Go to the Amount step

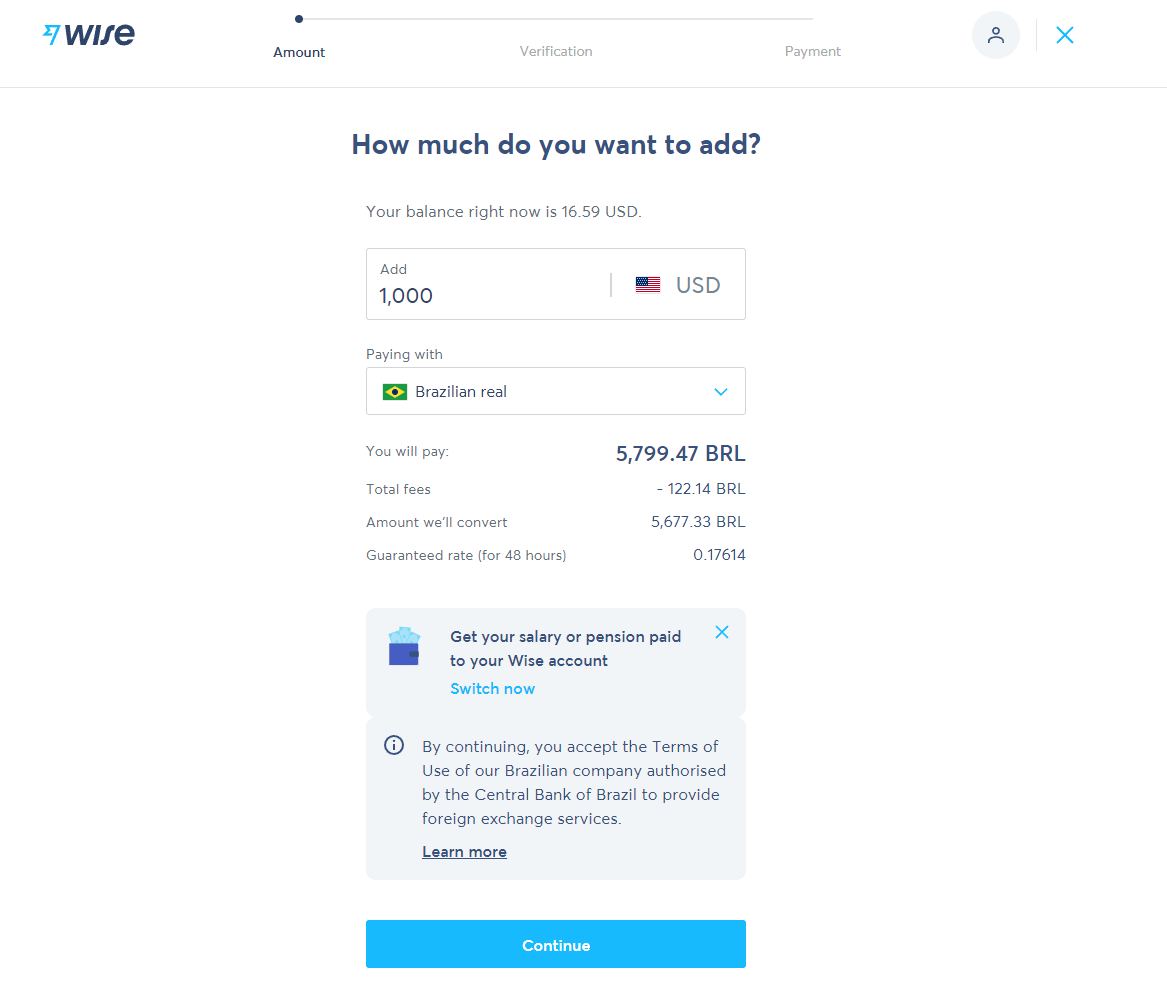coord(299,52)
